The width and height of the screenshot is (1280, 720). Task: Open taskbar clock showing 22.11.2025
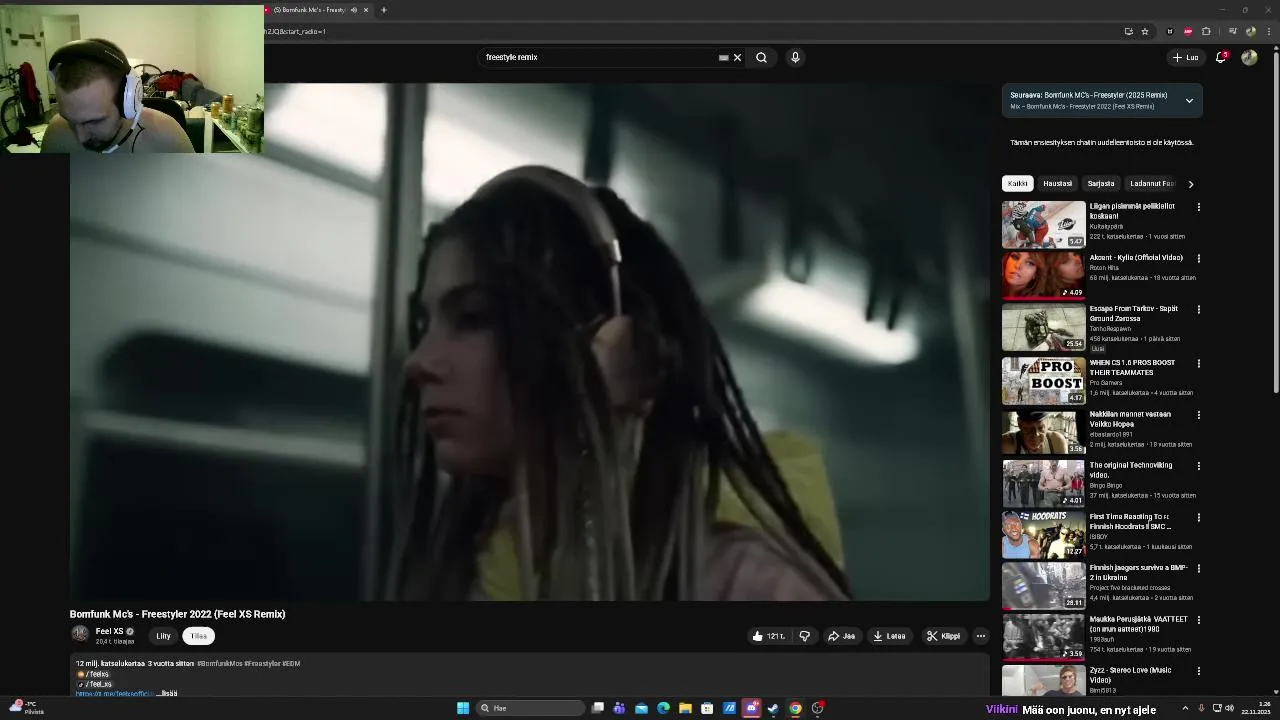coord(1255,708)
